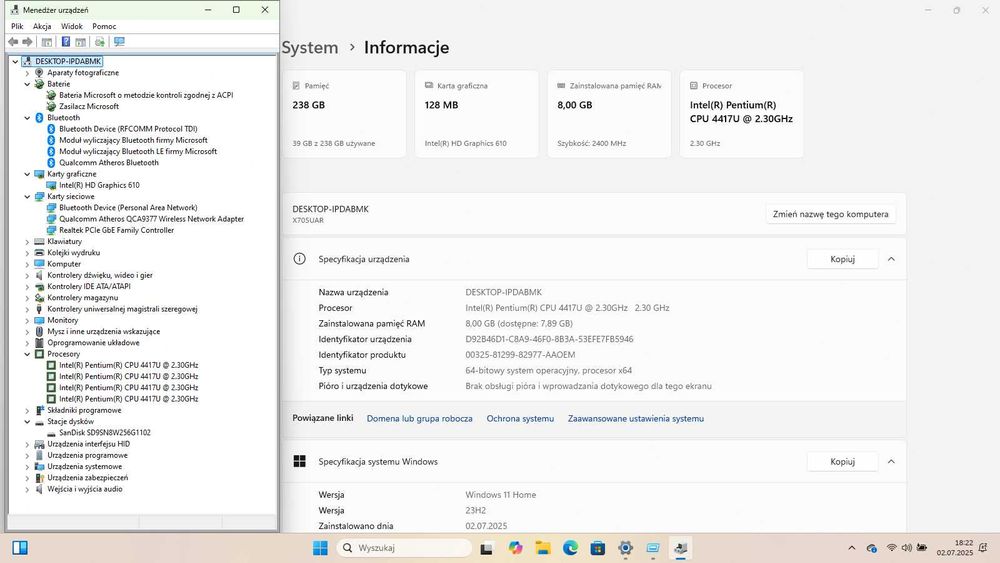Click Zmień nazwę tego komputera button

(830, 214)
